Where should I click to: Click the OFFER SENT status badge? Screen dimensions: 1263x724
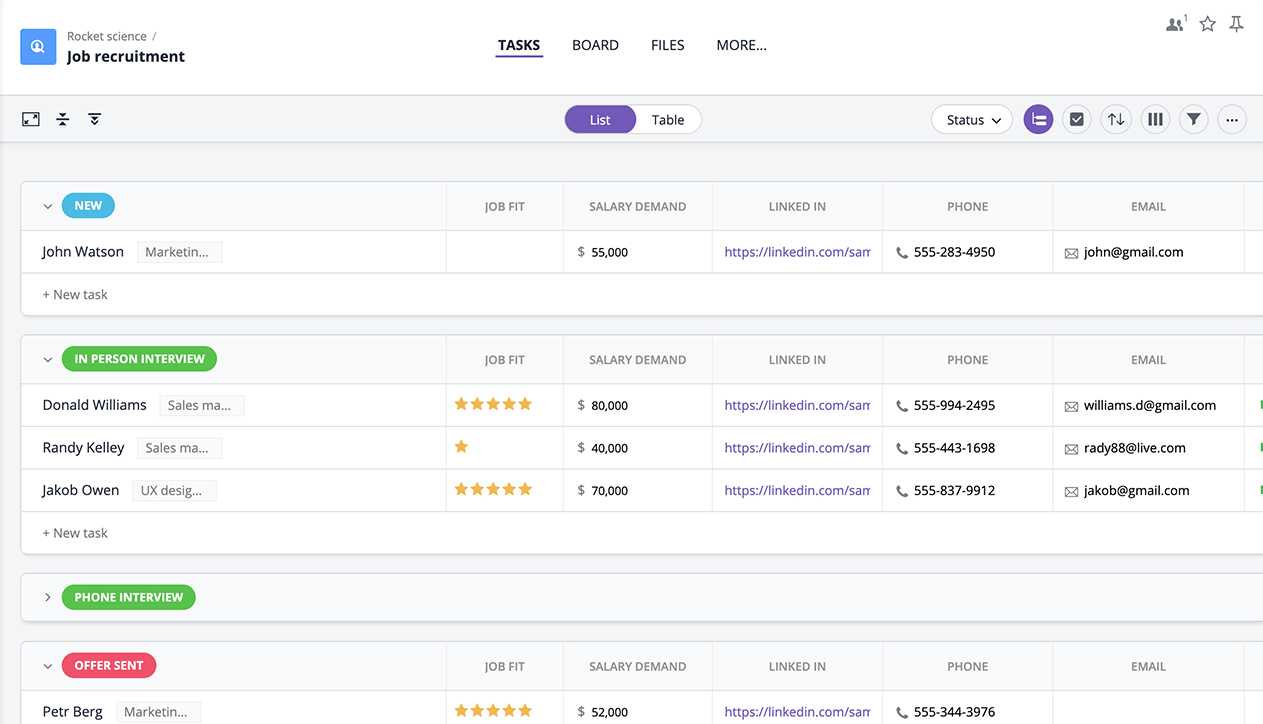tap(108, 665)
